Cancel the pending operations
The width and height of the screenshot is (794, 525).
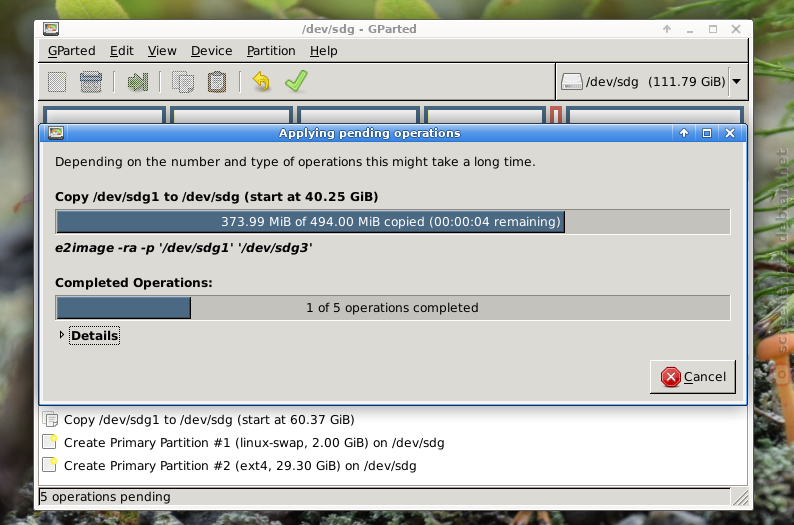[x=693, y=377]
